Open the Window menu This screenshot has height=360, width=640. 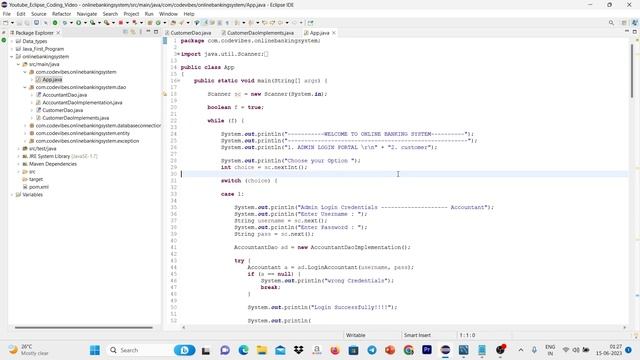point(168,14)
